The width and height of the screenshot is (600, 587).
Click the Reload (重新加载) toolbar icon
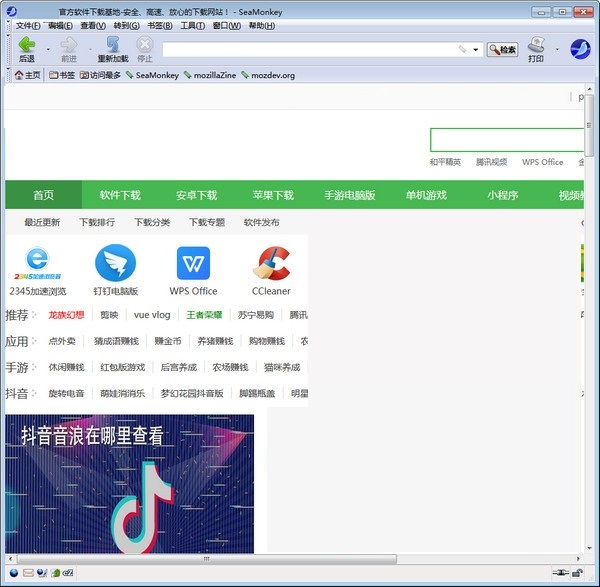[x=112, y=45]
